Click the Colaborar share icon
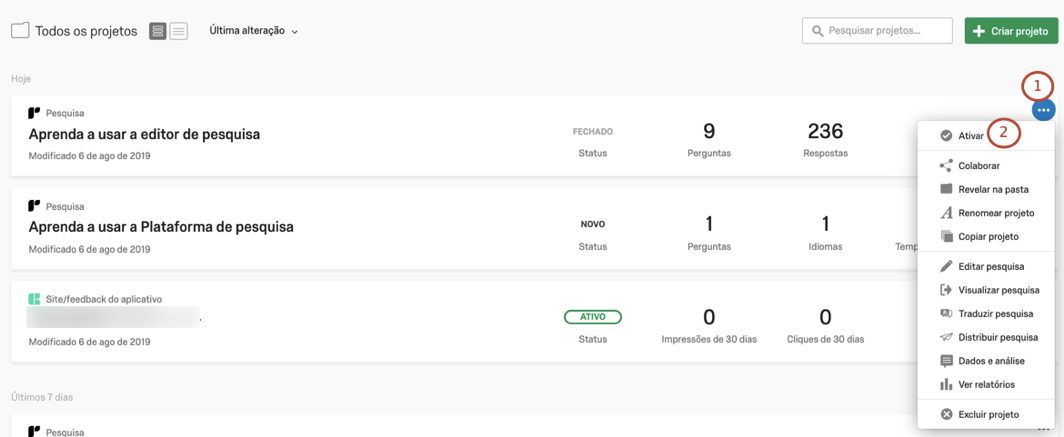Viewport: 1064px width, 437px height. pyautogui.click(x=946, y=166)
